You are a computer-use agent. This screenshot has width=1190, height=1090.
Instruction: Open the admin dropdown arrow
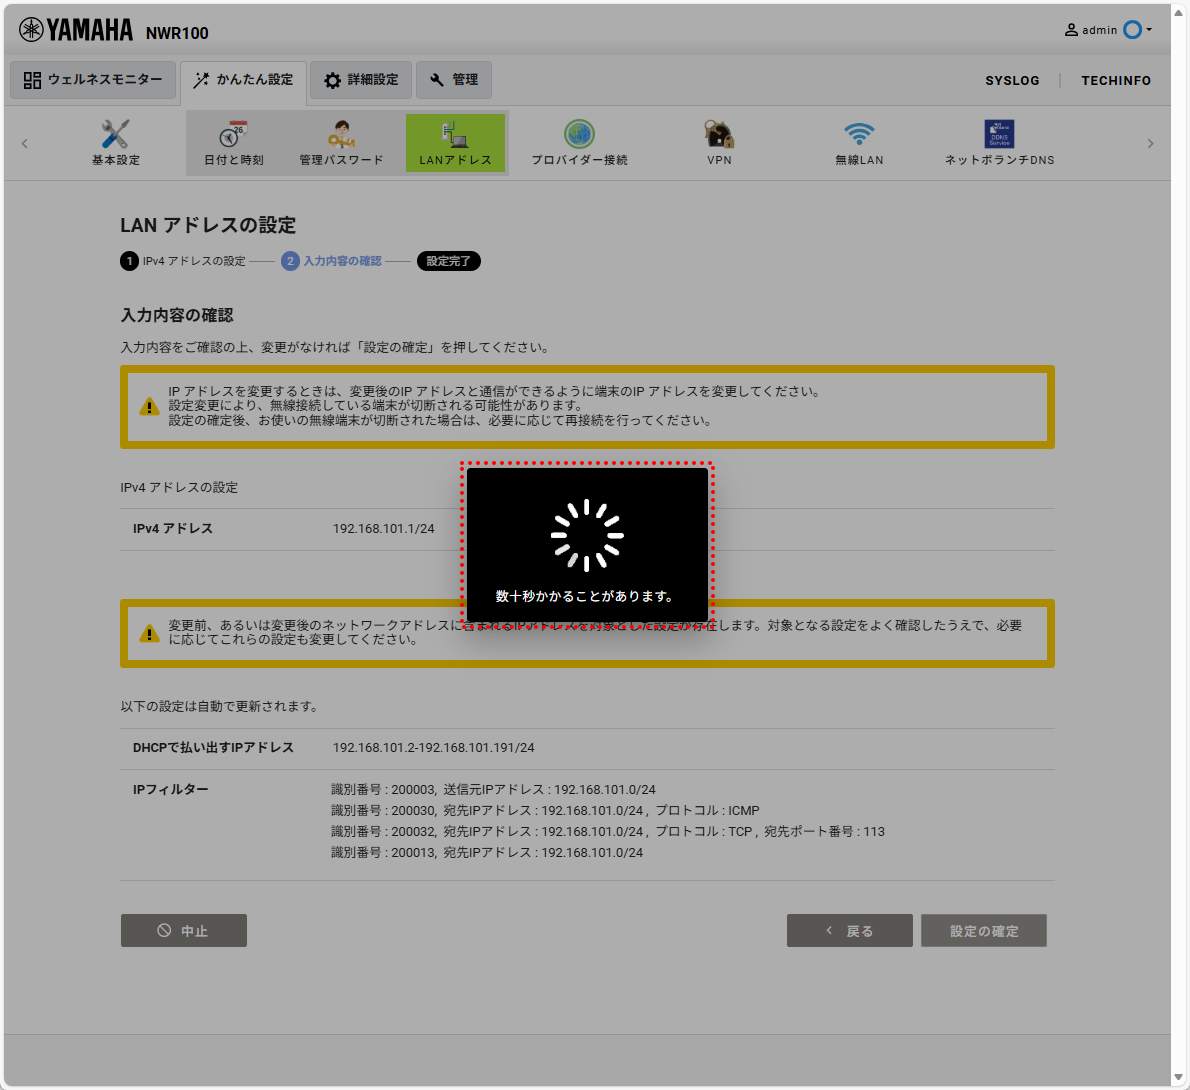point(1149,30)
